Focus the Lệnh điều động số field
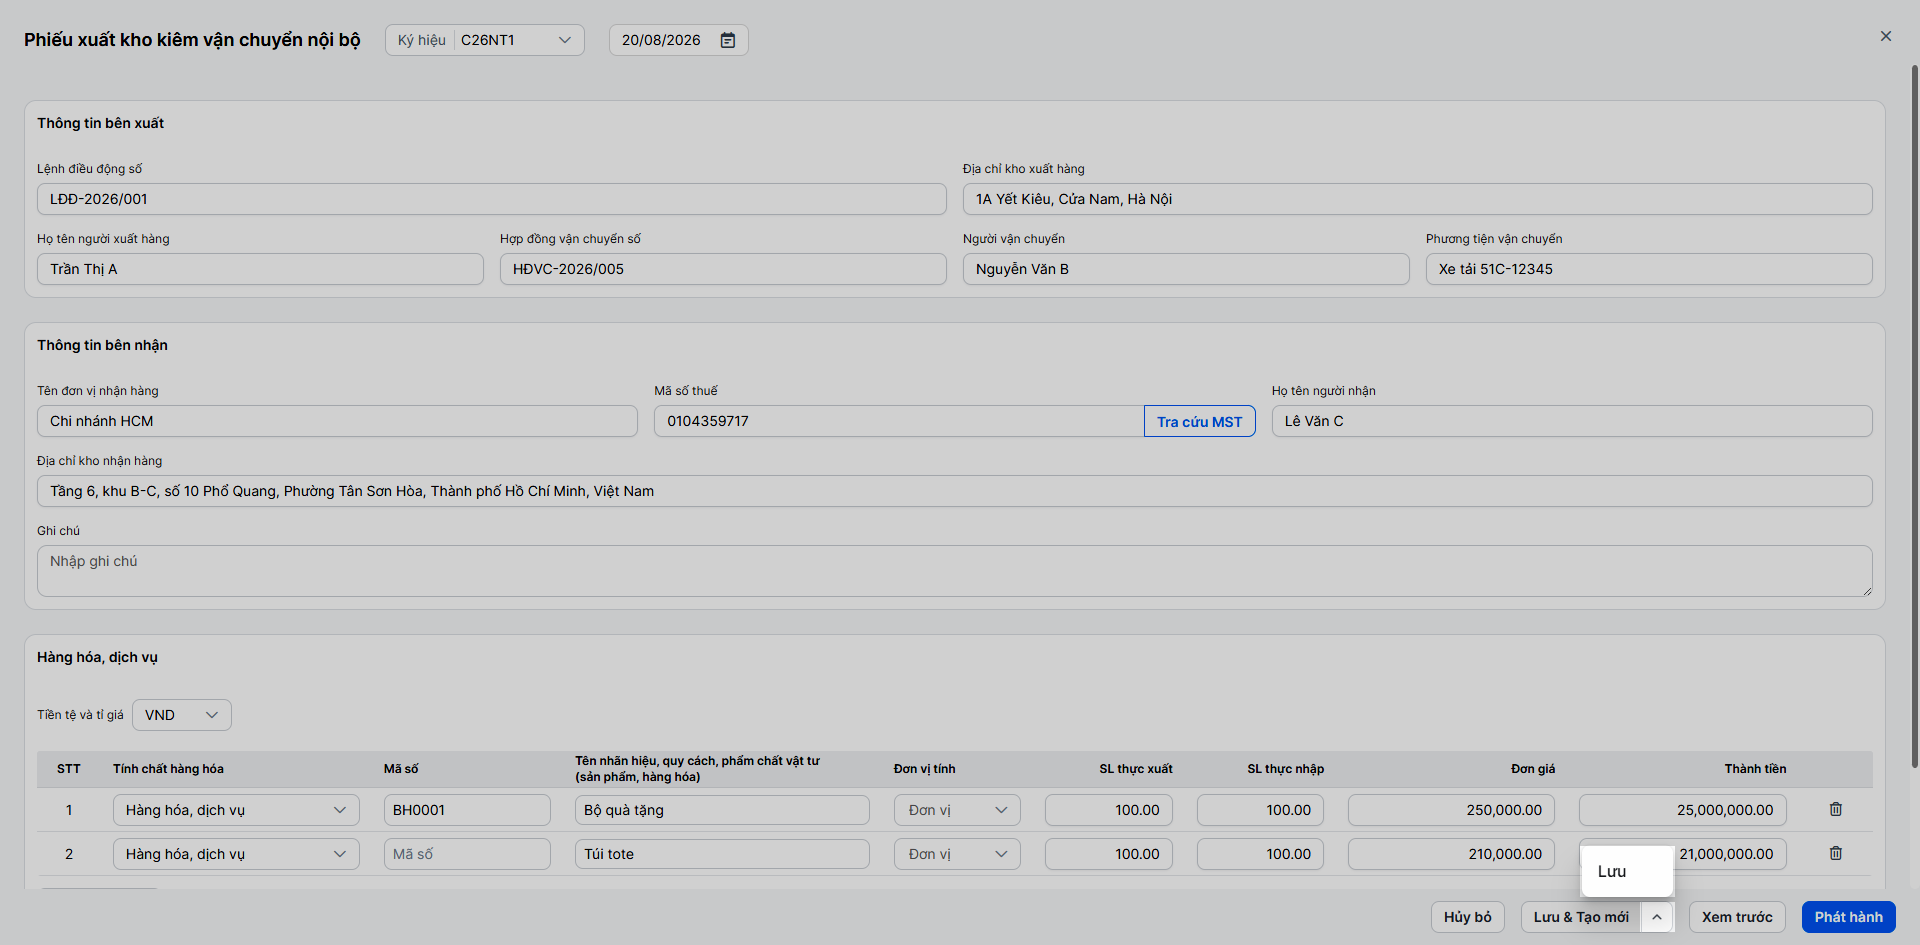The image size is (1920, 945). coord(492,199)
